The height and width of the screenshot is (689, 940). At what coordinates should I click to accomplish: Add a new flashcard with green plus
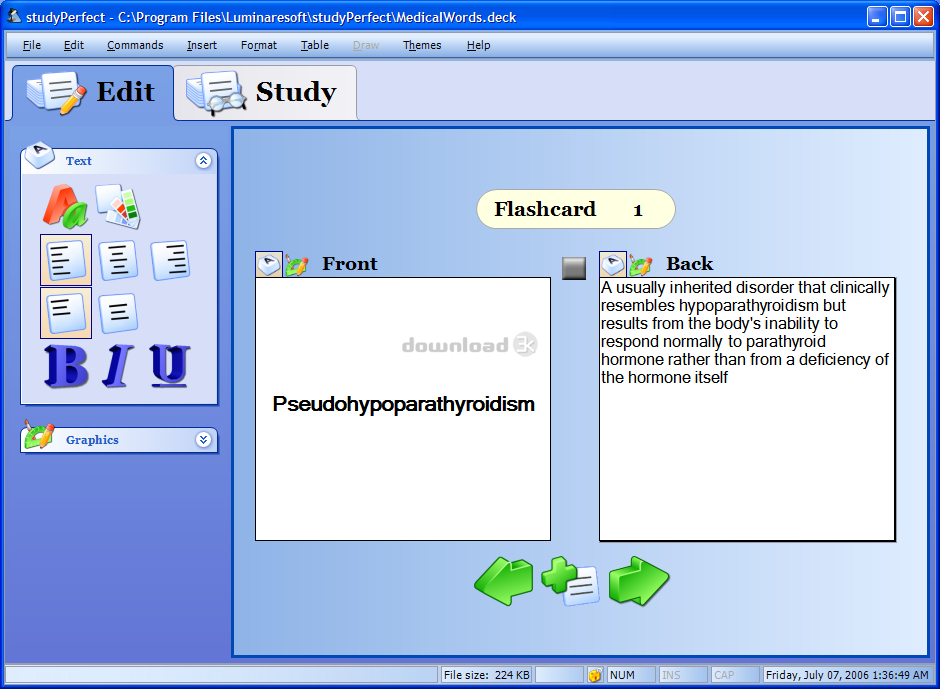pos(570,580)
